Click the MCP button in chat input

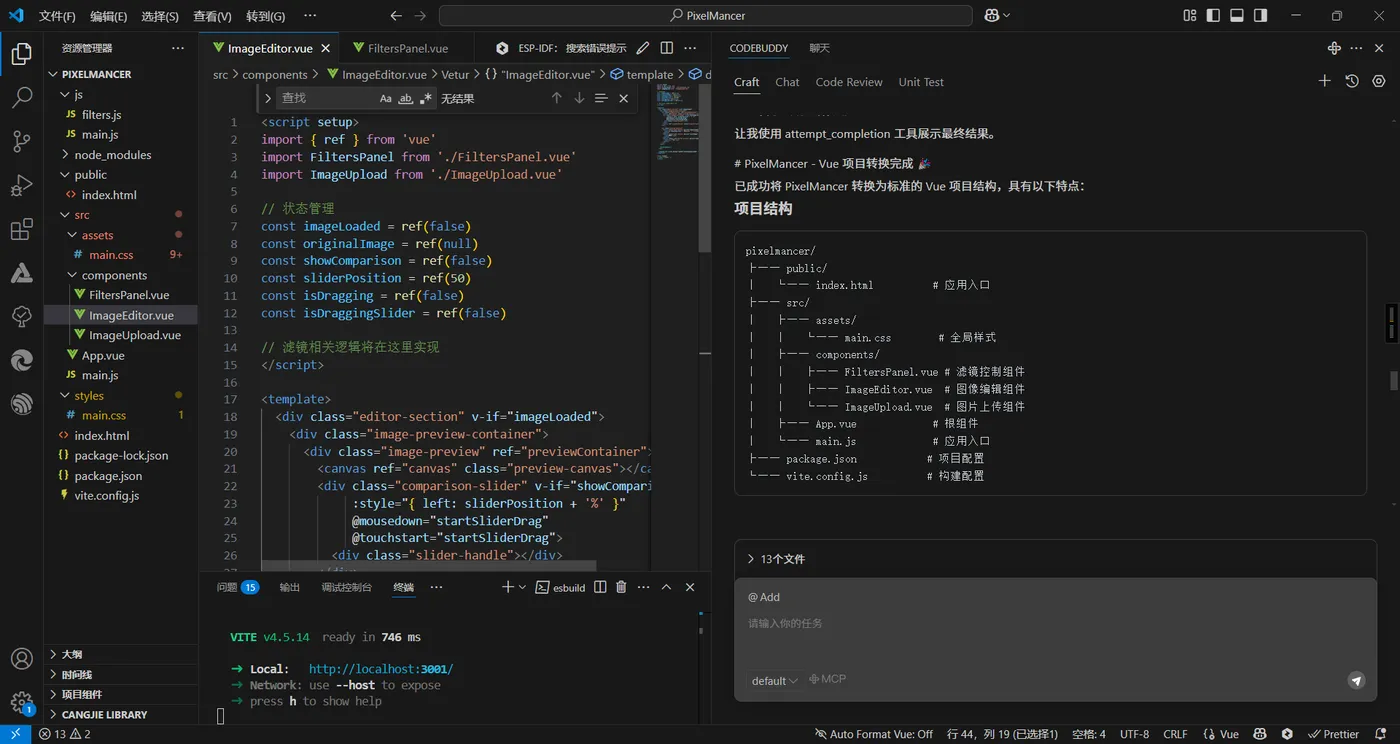827,679
